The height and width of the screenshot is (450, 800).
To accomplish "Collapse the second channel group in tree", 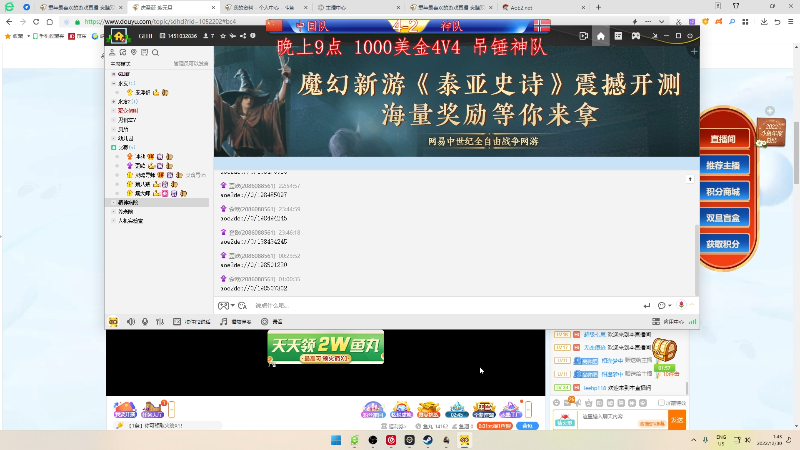I will click(113, 83).
